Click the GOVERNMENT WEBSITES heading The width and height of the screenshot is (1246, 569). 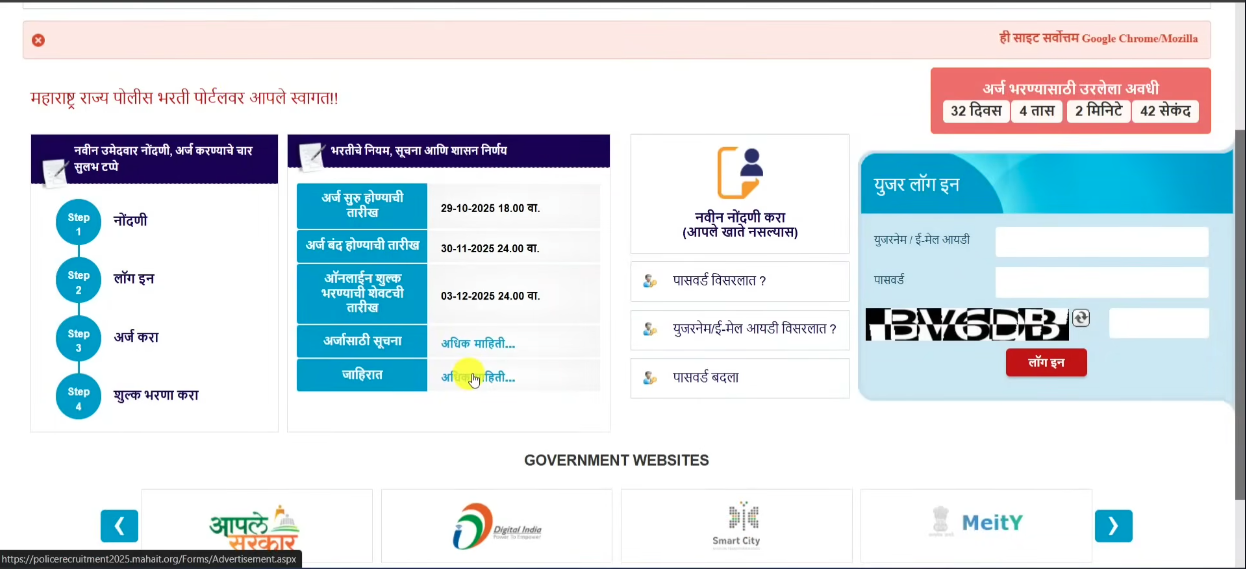(617, 461)
